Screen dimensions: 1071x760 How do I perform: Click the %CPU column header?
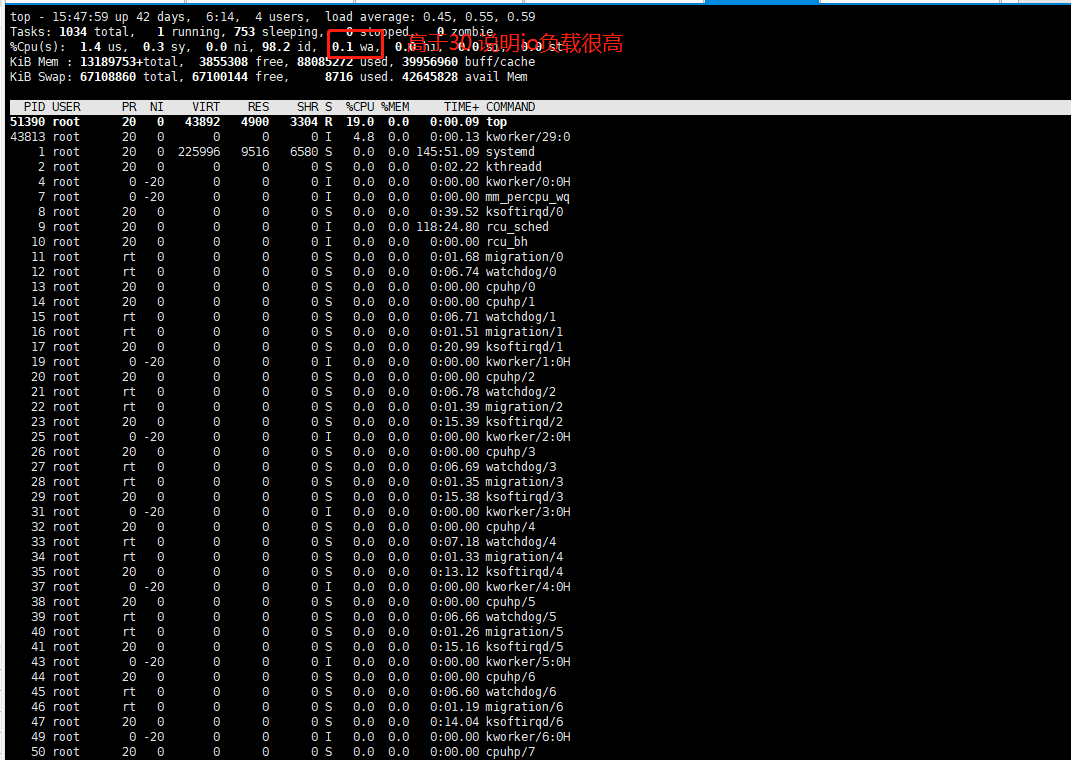click(x=360, y=107)
